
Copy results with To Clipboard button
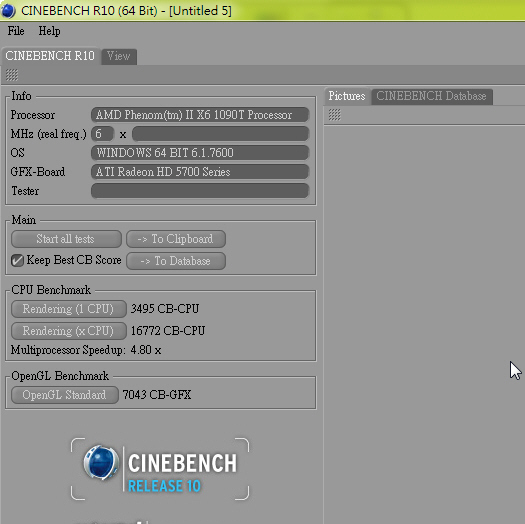click(176, 239)
